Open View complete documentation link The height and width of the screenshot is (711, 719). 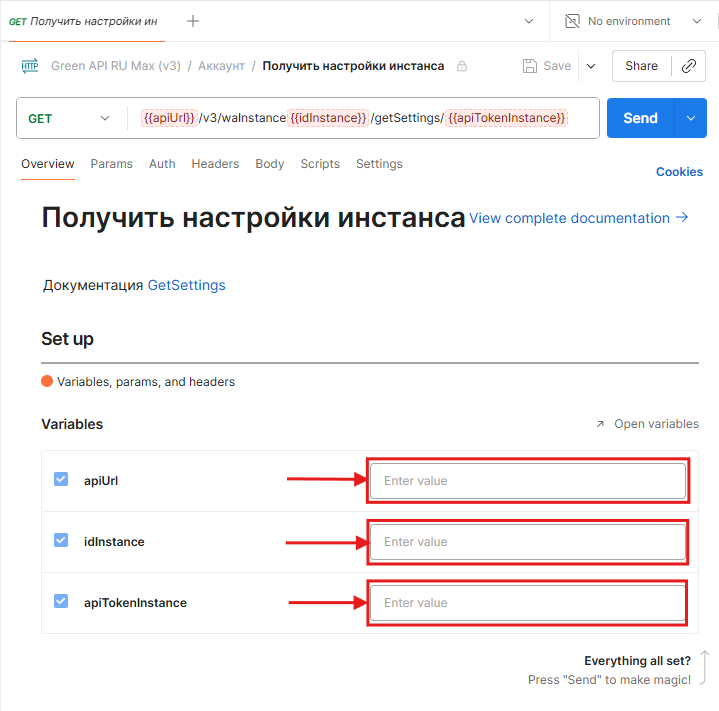578,218
